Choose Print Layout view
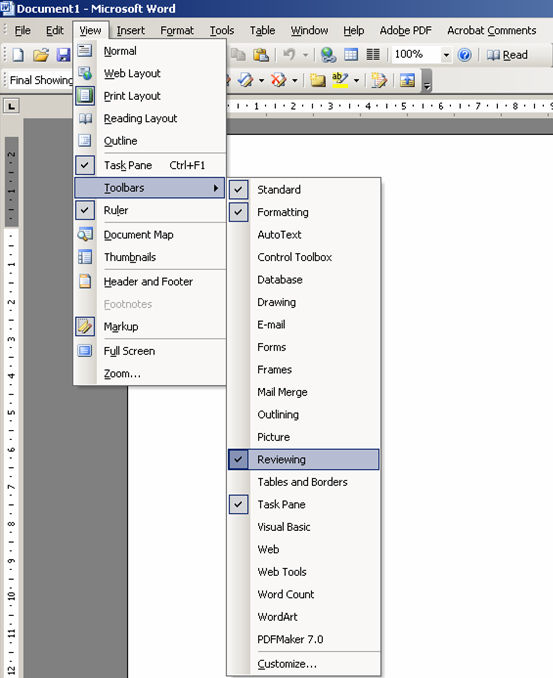 150,96
